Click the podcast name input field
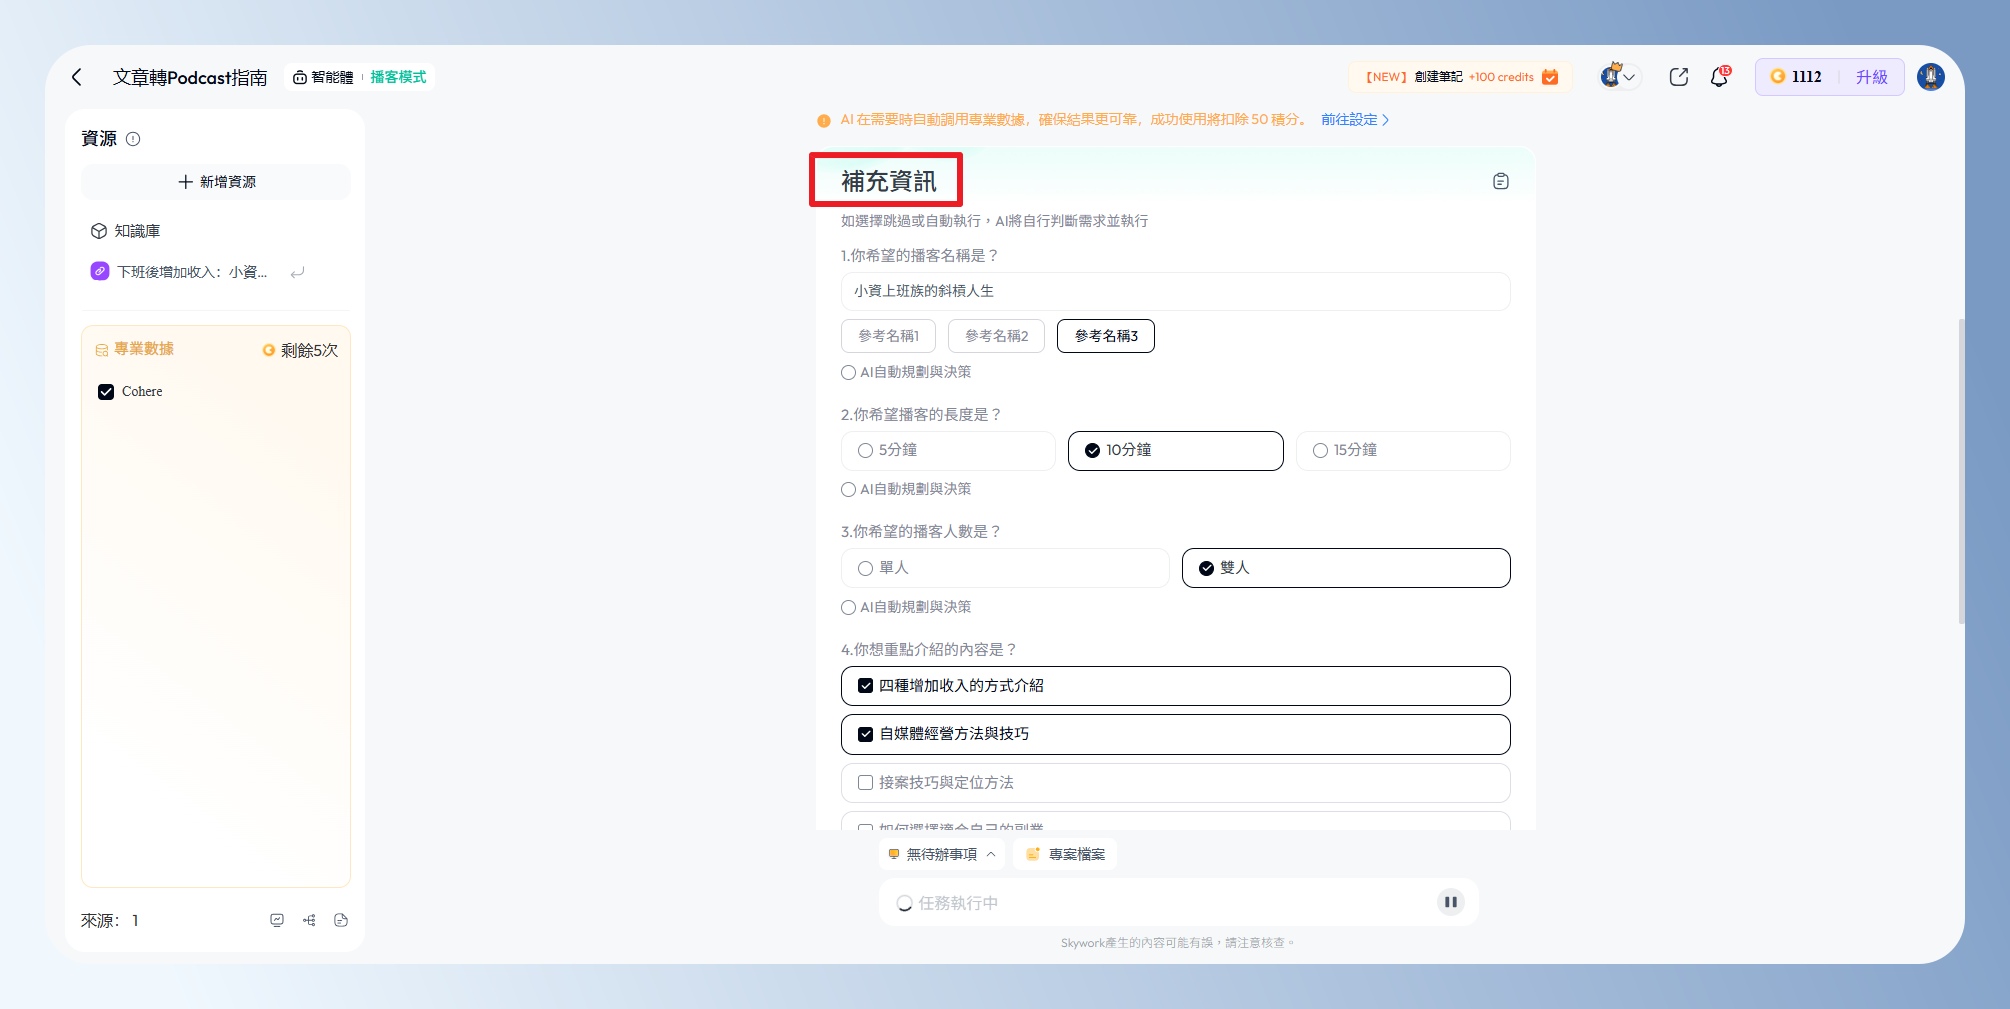 (x=1175, y=291)
